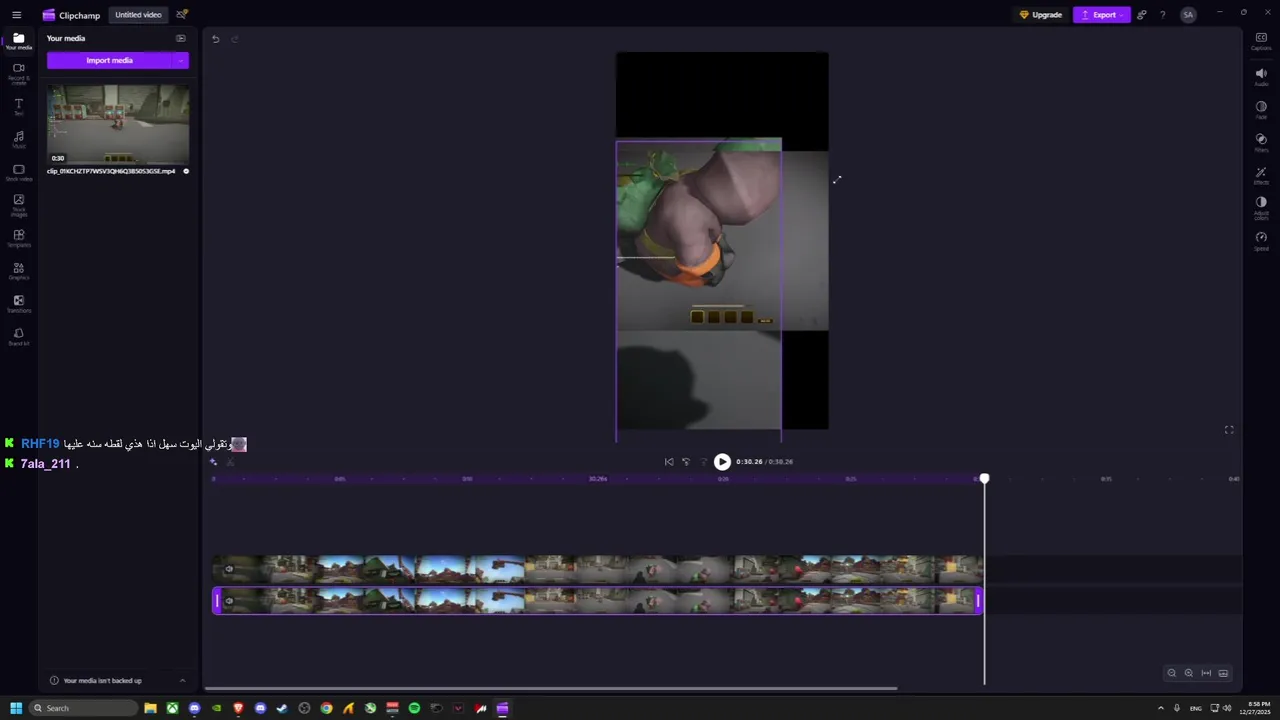The width and height of the screenshot is (1280, 720).
Task: Click the play button
Action: click(722, 462)
